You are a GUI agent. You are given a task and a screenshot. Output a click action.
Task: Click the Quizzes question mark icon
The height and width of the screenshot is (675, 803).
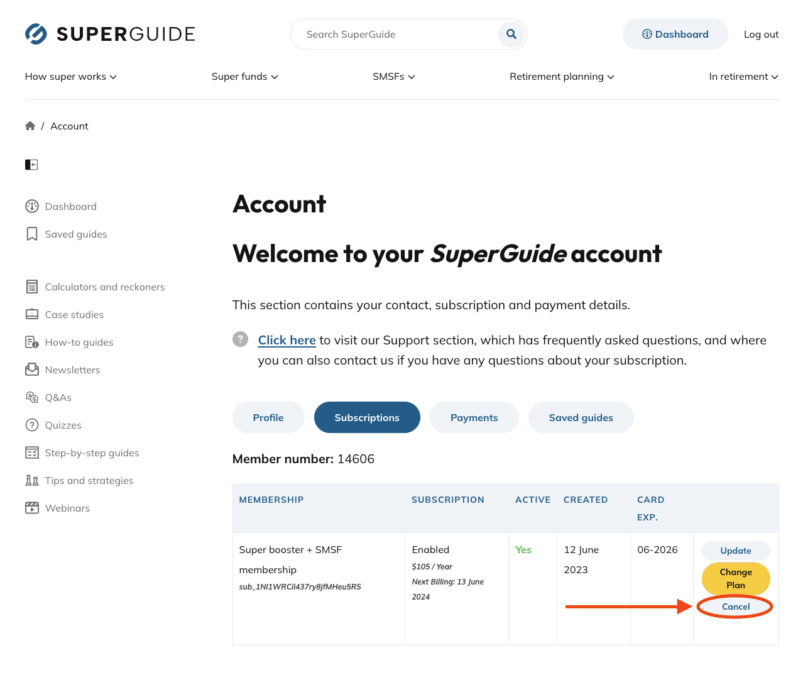(32, 425)
